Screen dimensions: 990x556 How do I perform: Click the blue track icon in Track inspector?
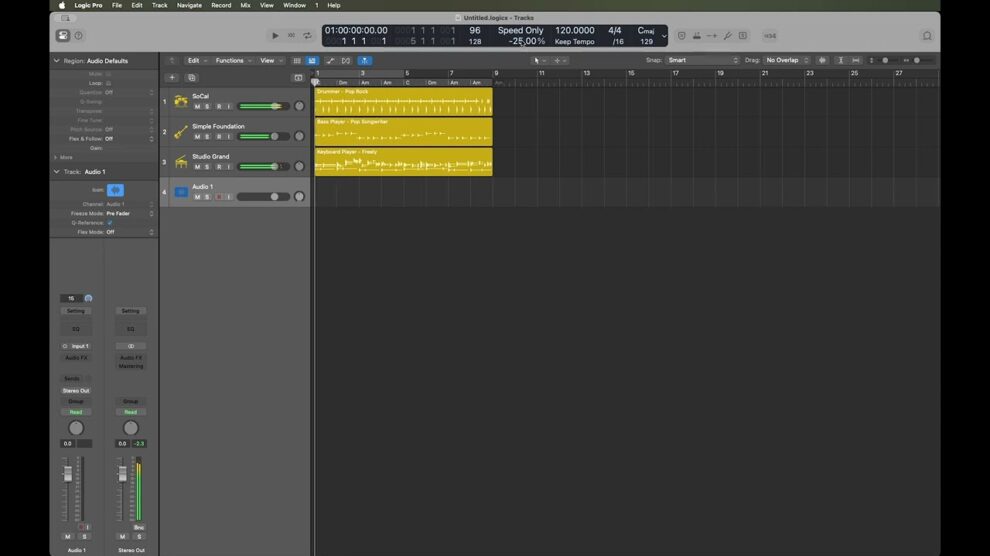(115, 189)
